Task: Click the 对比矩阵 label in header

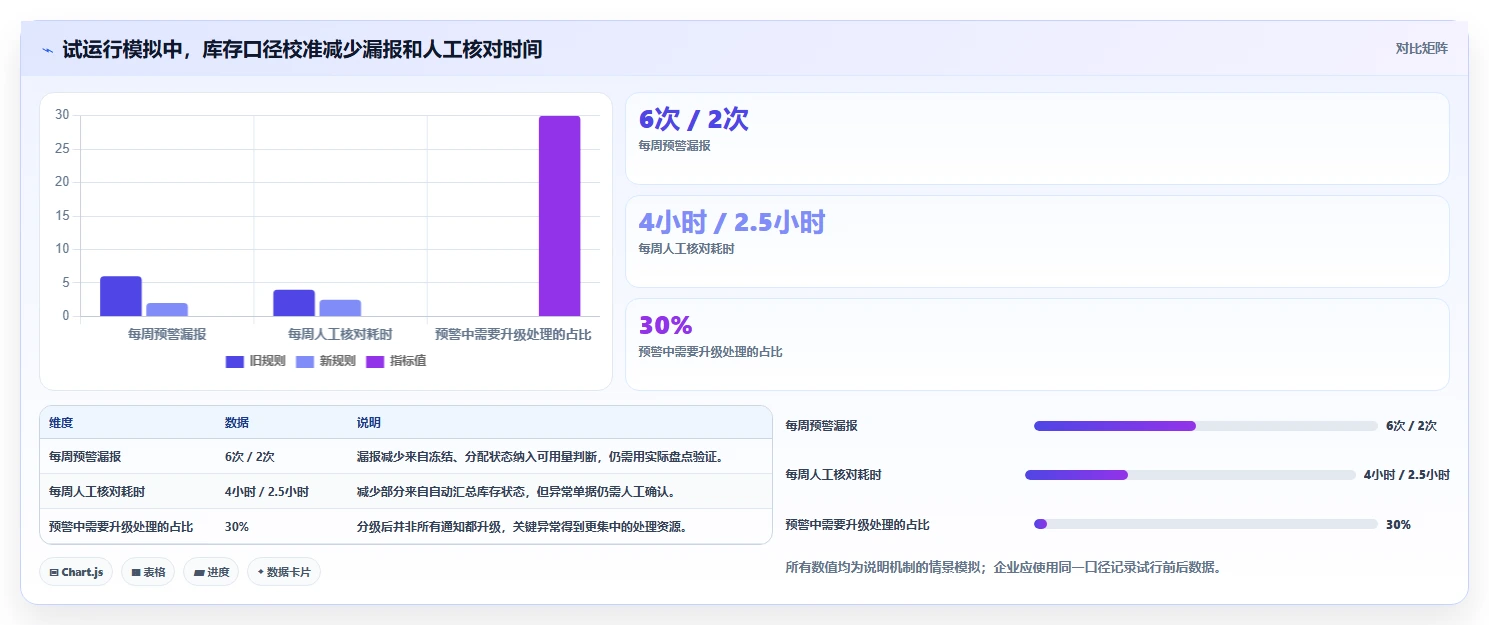Action: (x=1422, y=48)
